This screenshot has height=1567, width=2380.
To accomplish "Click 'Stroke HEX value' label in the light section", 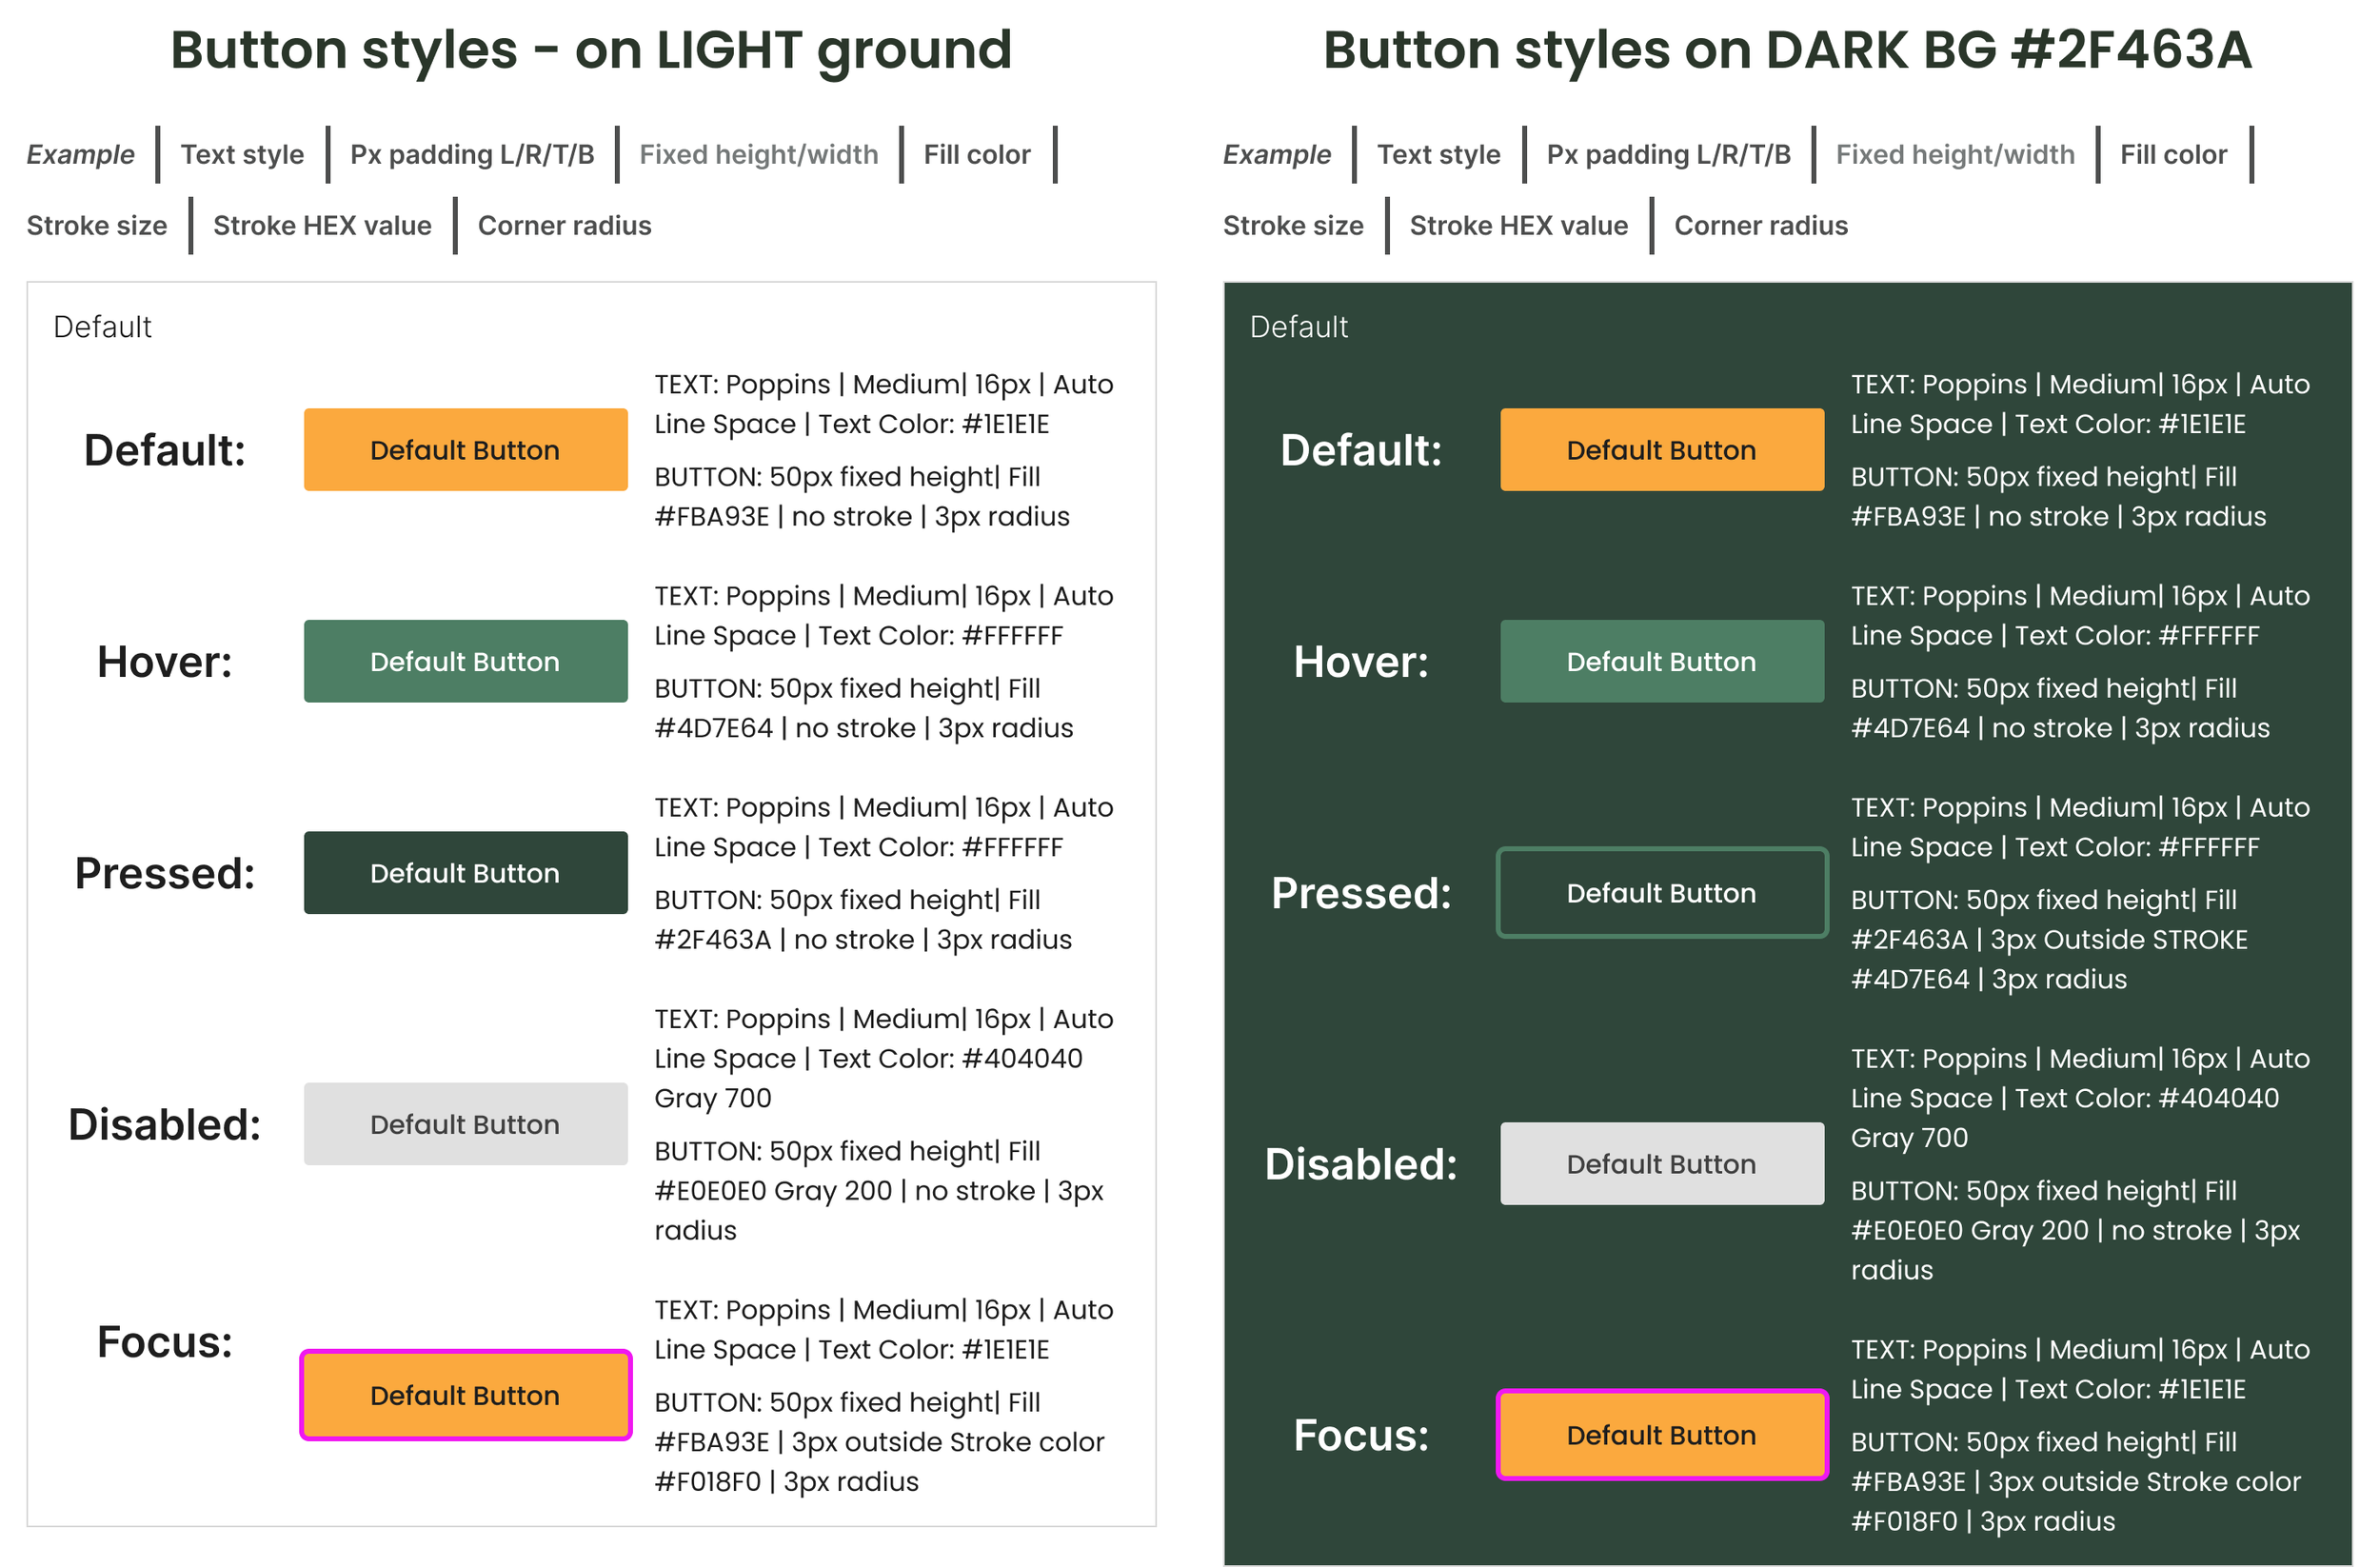I will pyautogui.click(x=322, y=225).
